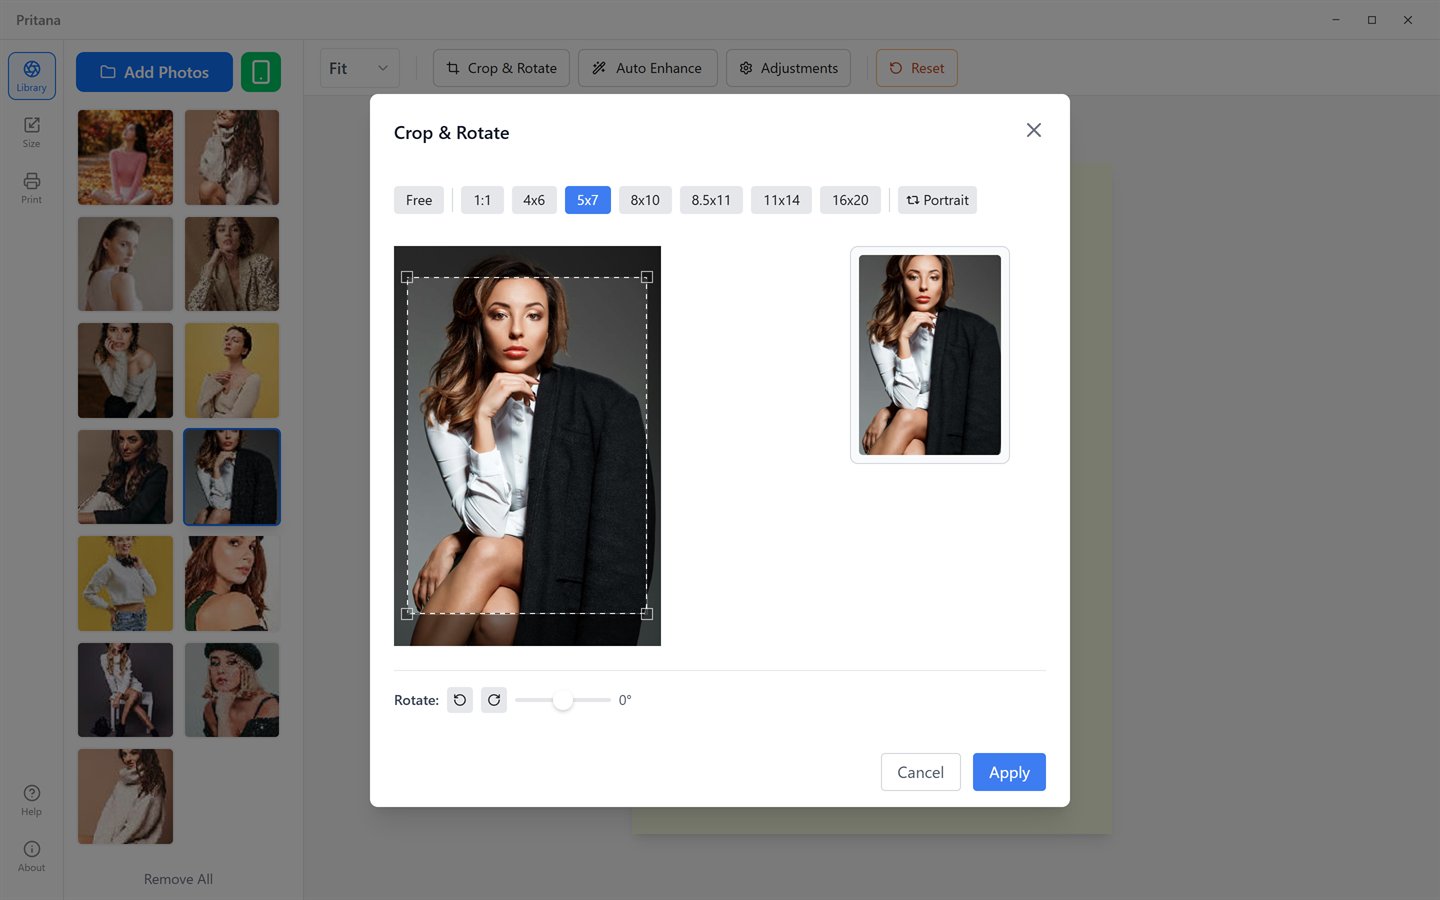This screenshot has width=1440, height=900.
Task: Click the green phone import icon
Action: pyautogui.click(x=261, y=72)
